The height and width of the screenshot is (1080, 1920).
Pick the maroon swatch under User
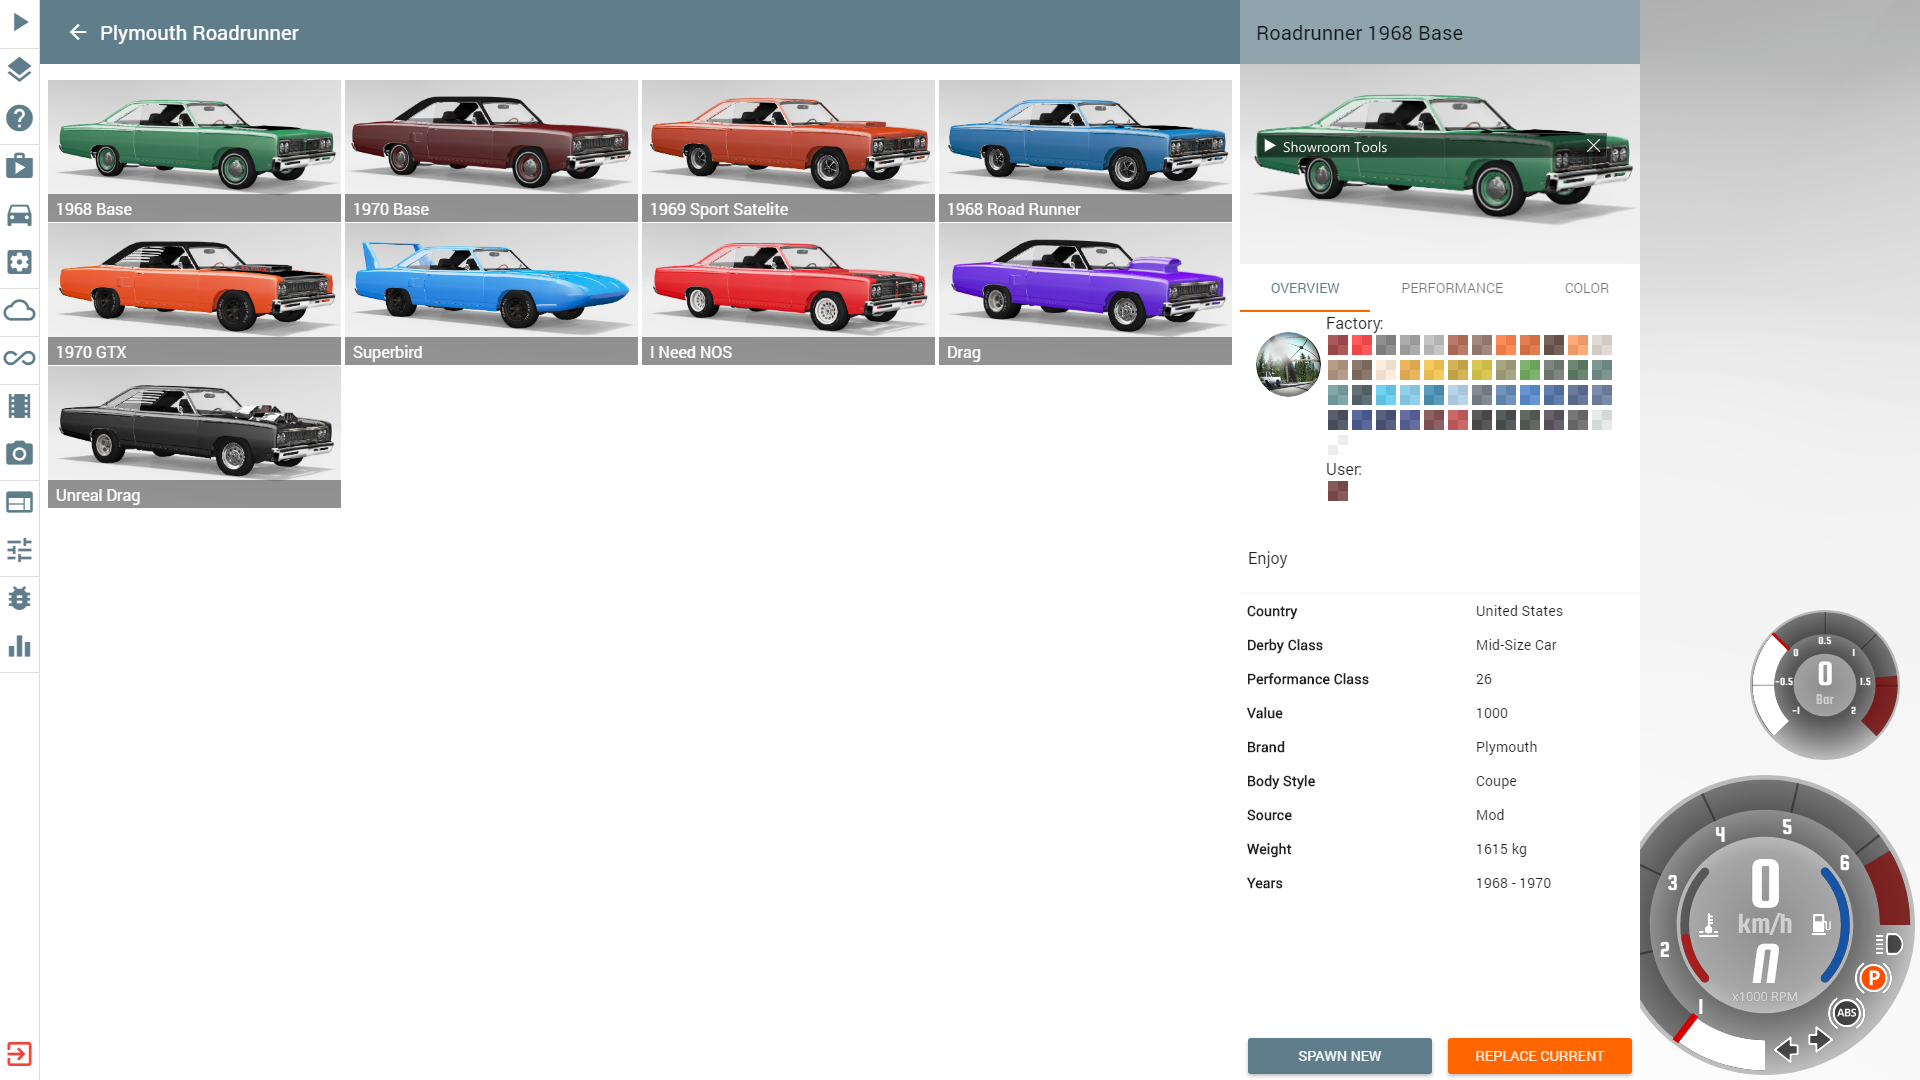pyautogui.click(x=1337, y=491)
